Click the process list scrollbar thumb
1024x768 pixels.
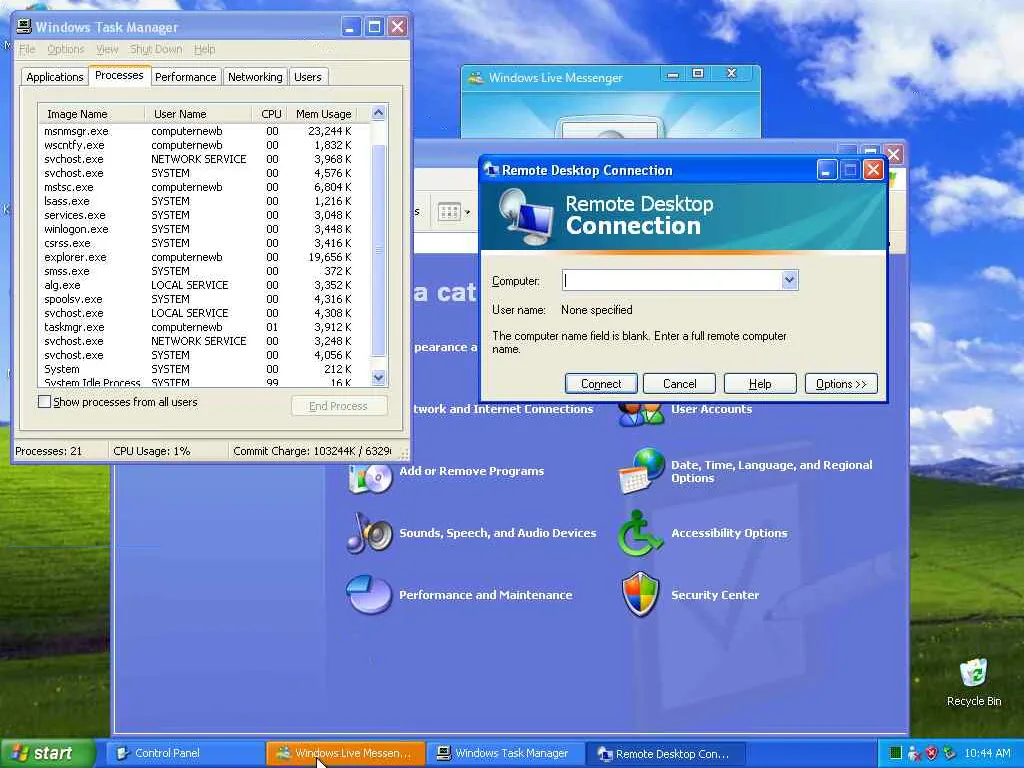pyautogui.click(x=379, y=250)
